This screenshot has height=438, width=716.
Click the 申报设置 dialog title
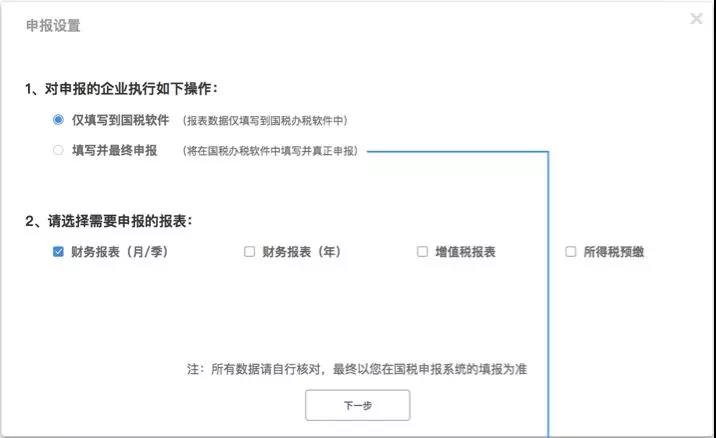point(53,26)
